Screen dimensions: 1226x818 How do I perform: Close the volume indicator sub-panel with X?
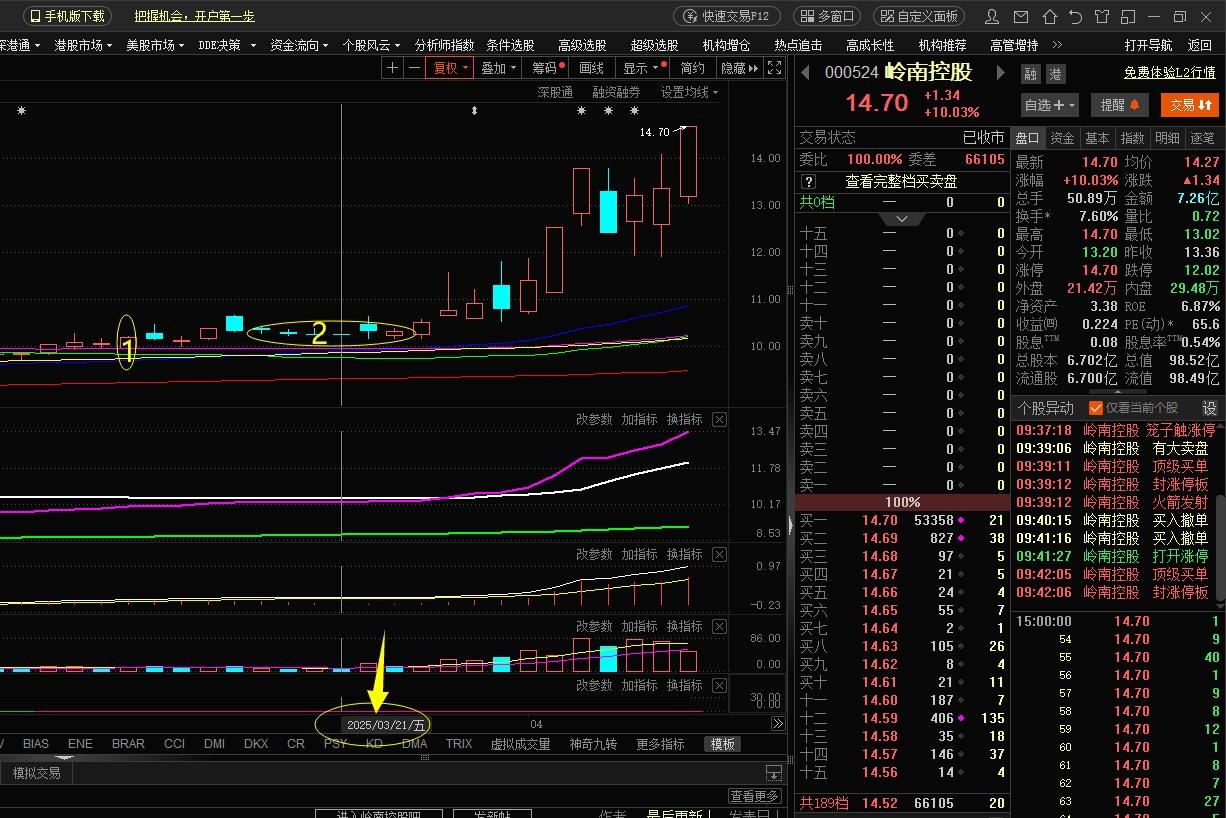719,626
